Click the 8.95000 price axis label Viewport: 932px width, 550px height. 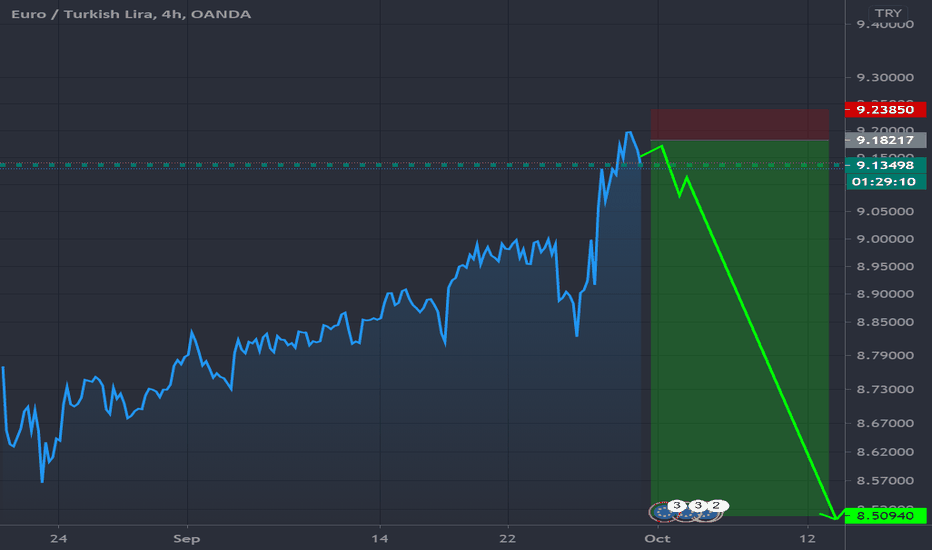coord(885,266)
